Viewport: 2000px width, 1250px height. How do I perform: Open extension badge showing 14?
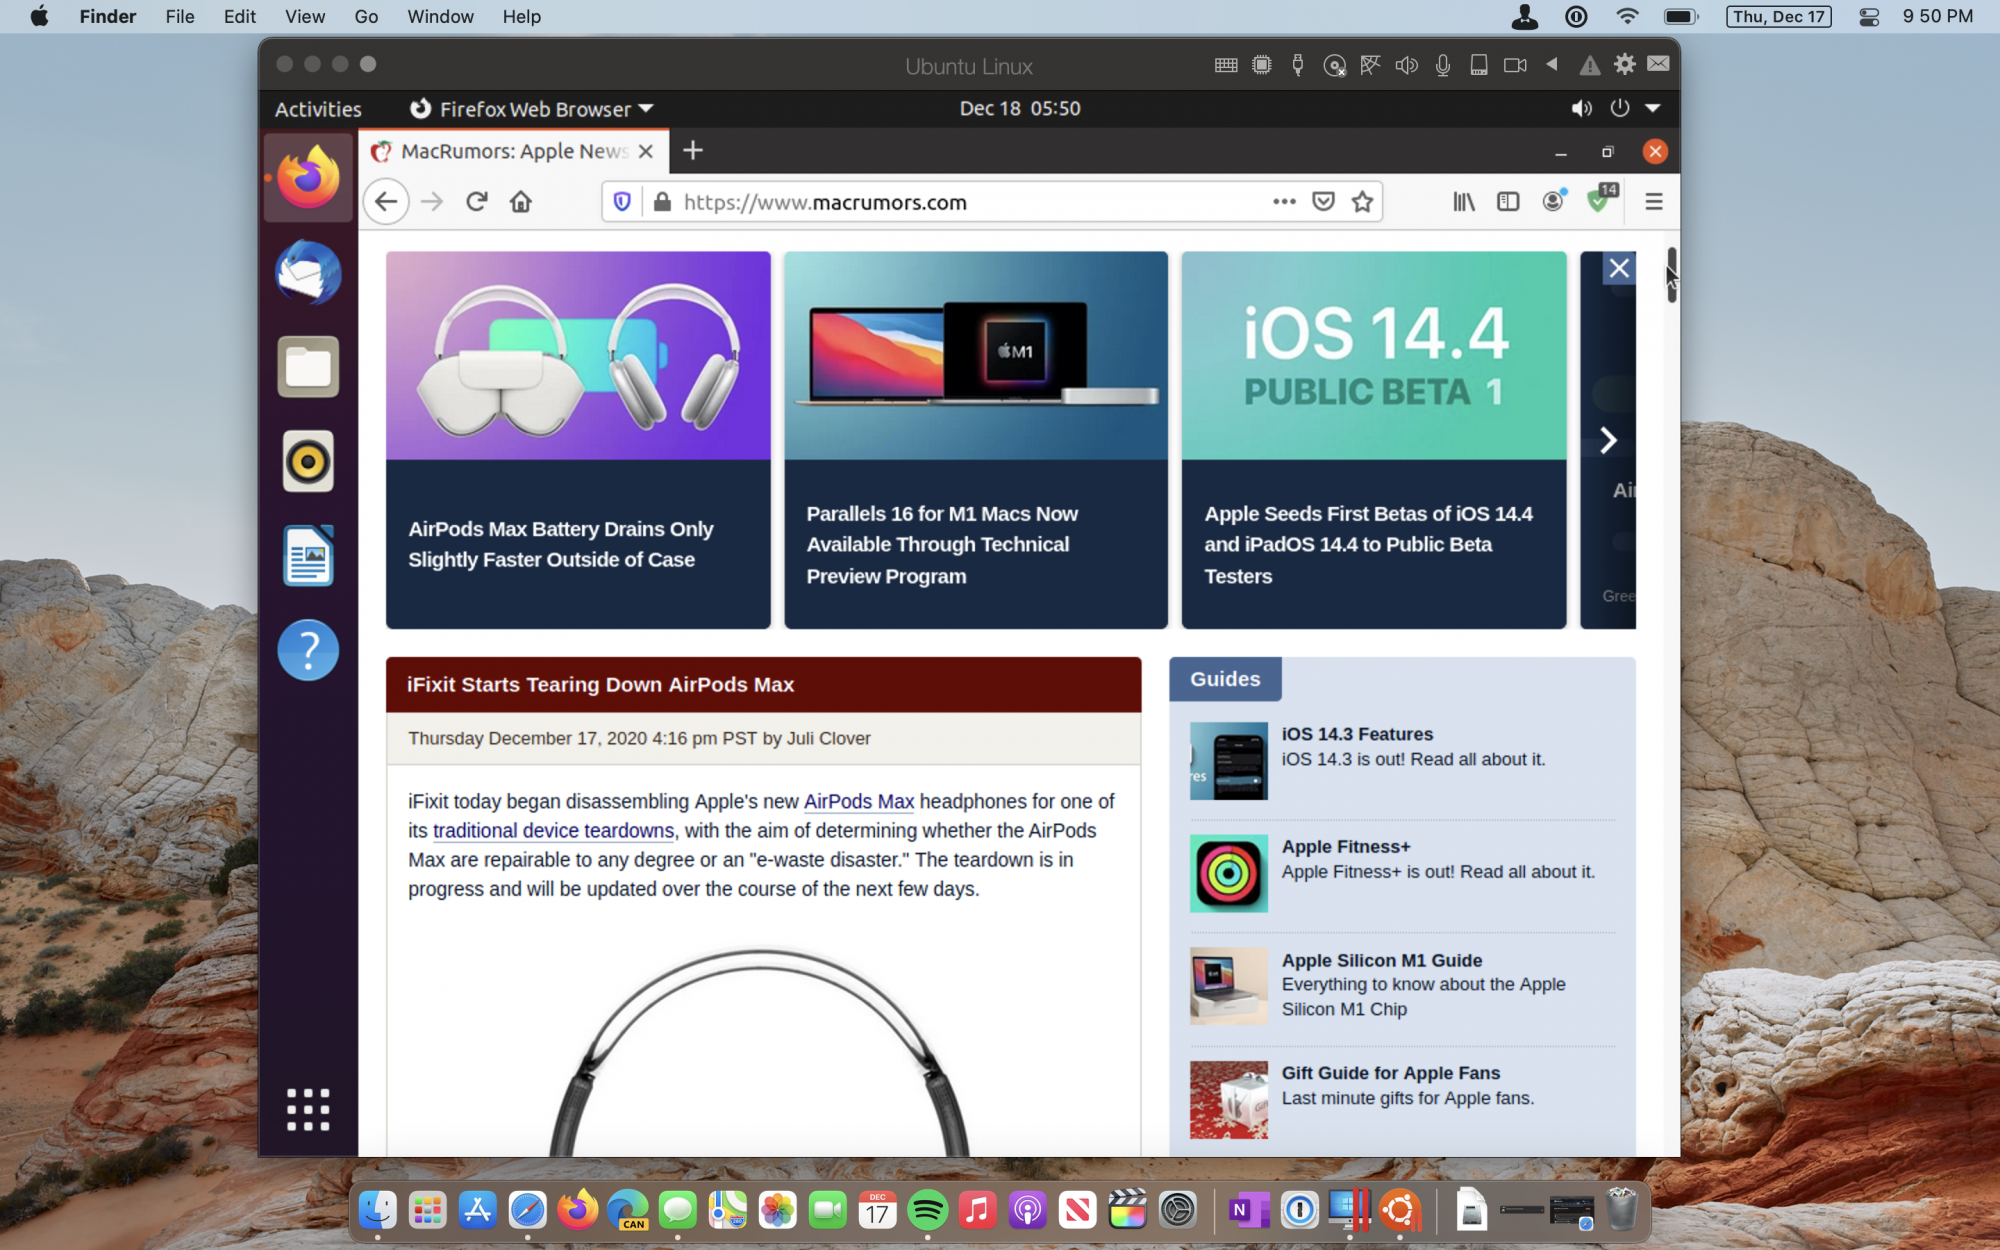tap(1602, 198)
